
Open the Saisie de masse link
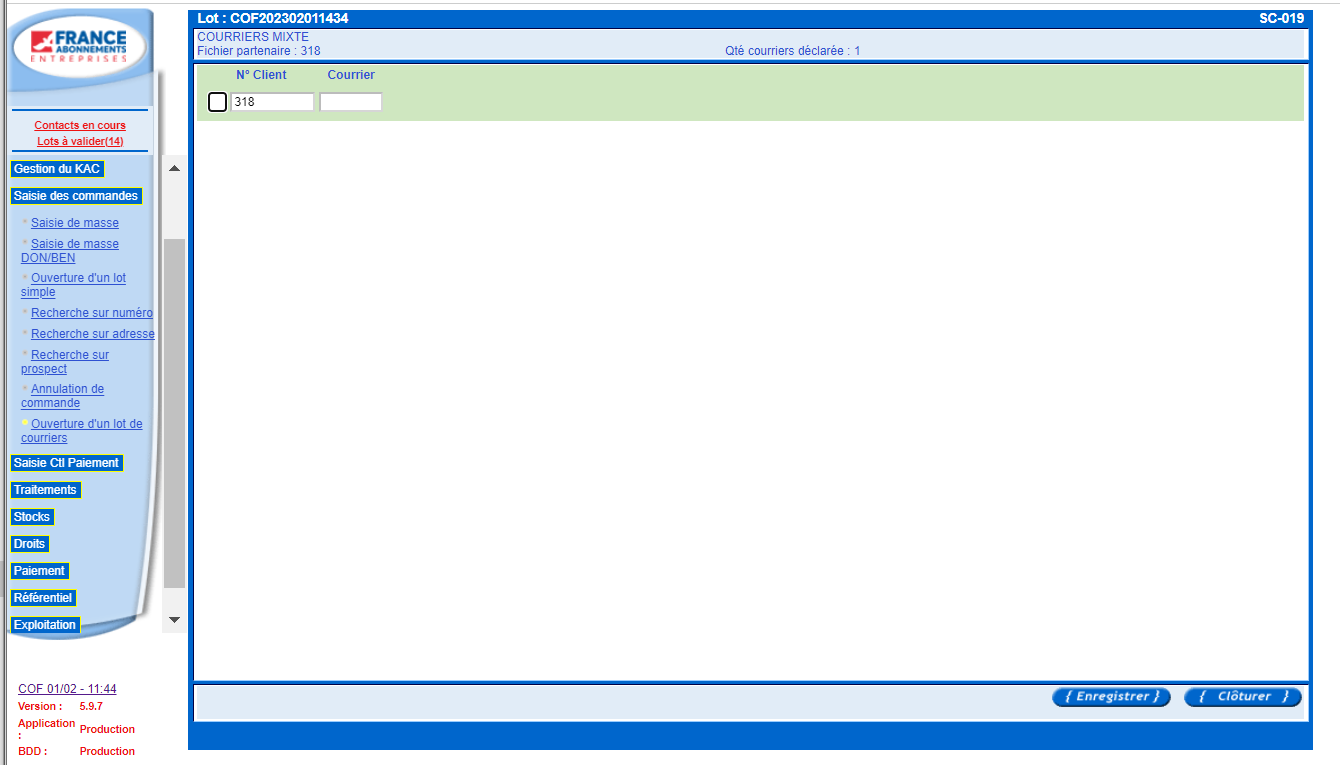[x=75, y=223]
